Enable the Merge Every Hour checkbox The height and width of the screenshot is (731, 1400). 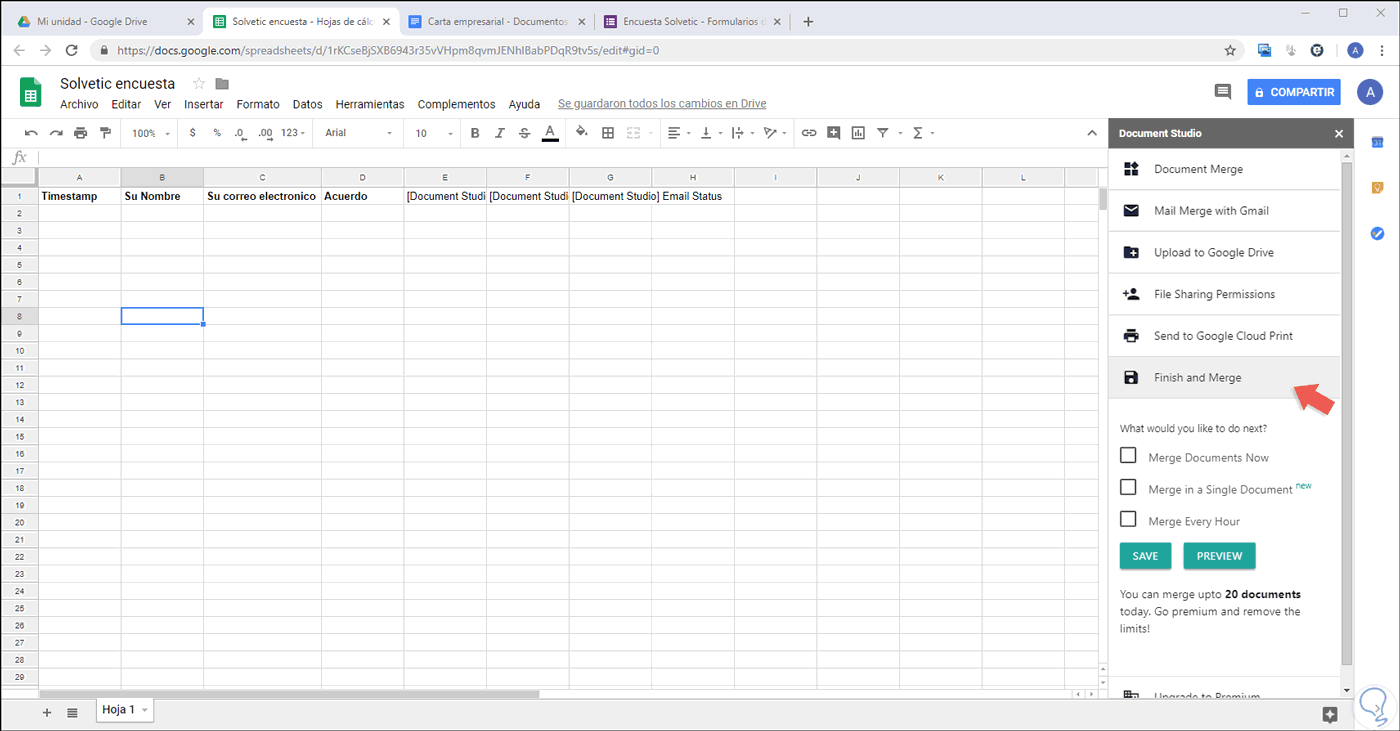click(1128, 520)
